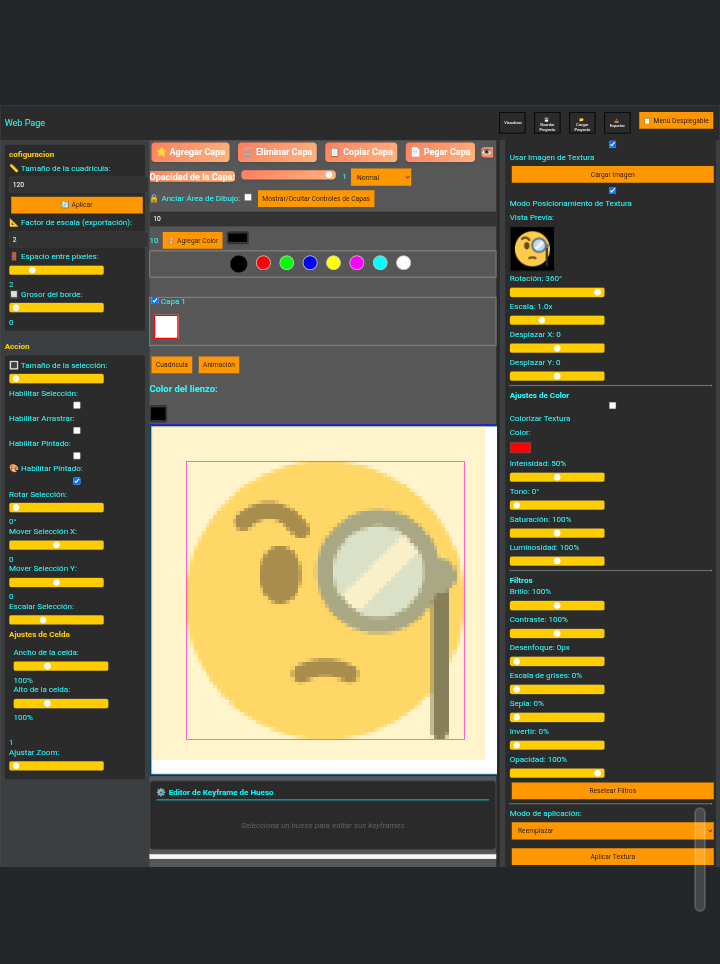Click the Intensidad slider

557,477
